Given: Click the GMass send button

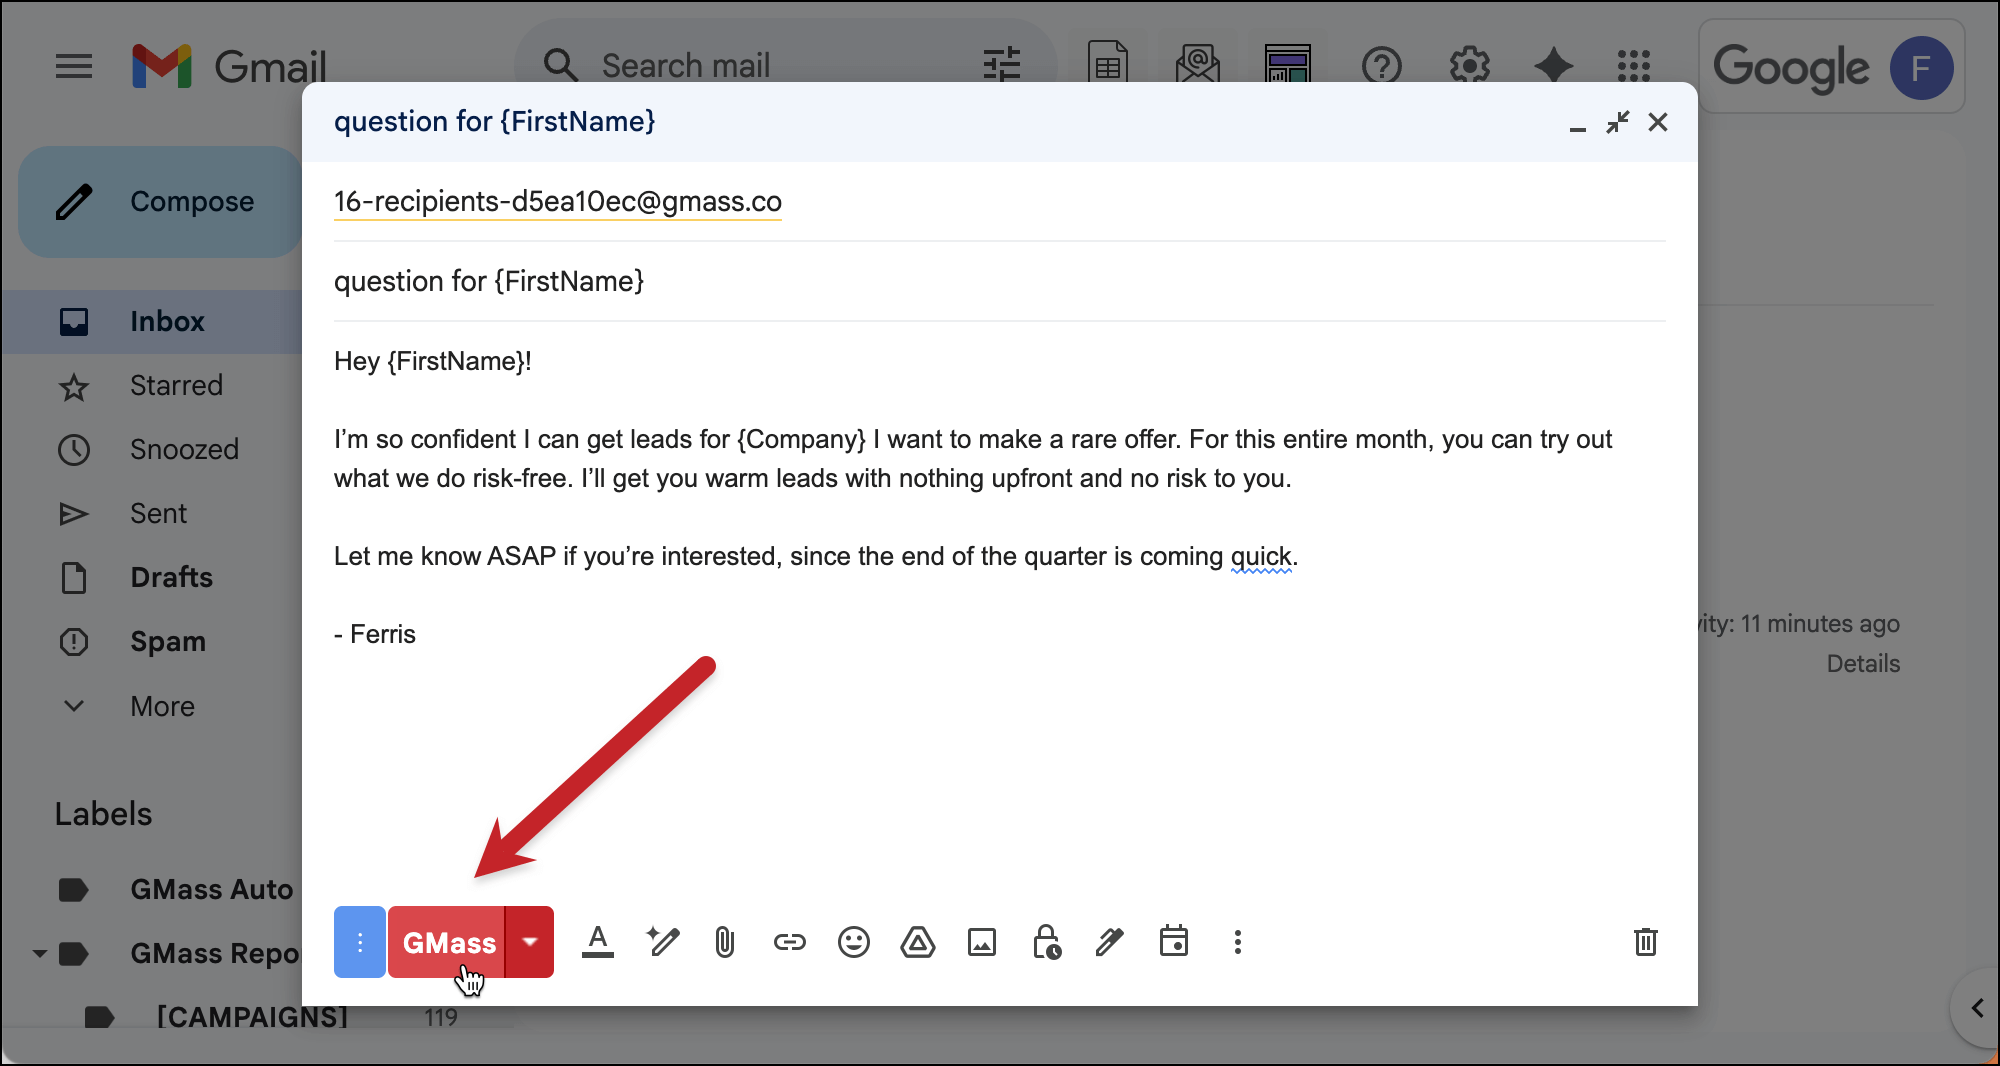Looking at the screenshot, I should click(447, 942).
